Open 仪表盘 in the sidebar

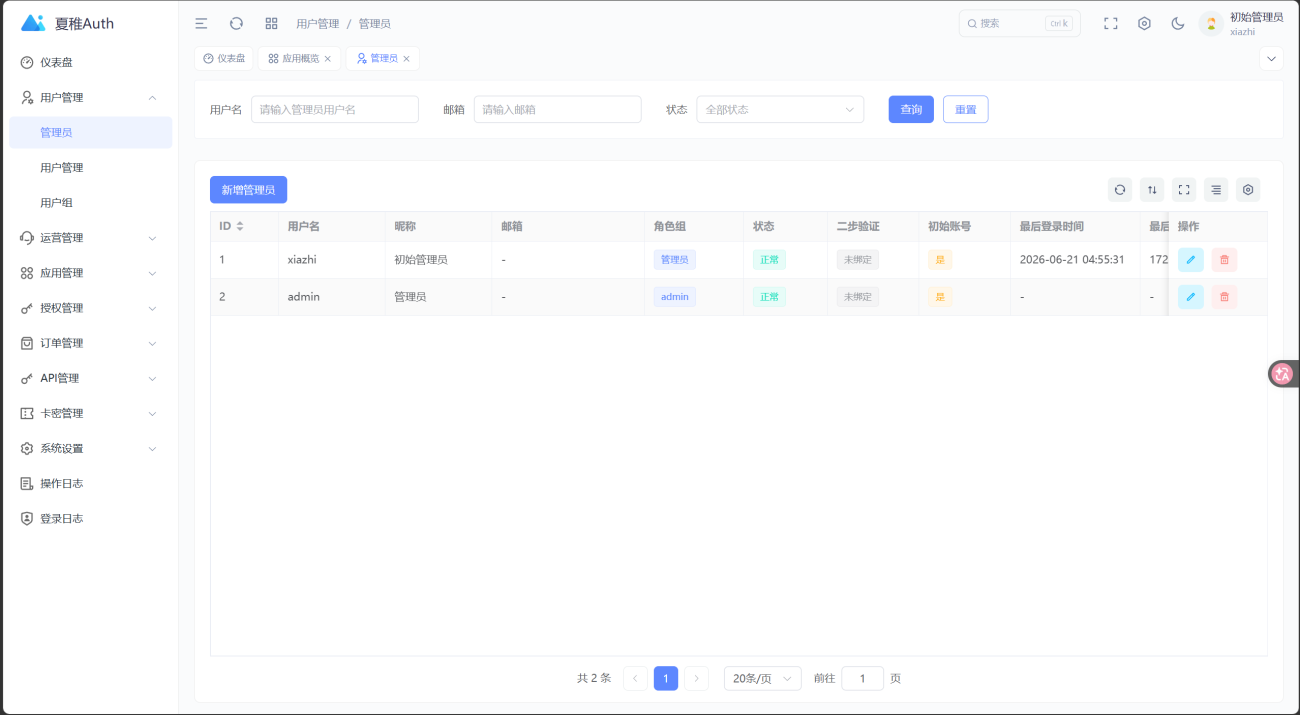coord(90,62)
